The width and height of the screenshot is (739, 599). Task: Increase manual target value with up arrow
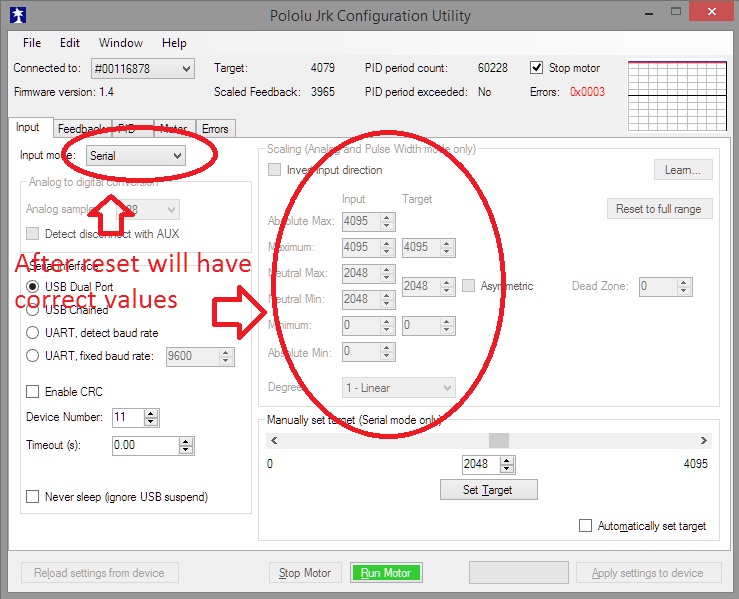point(507,460)
